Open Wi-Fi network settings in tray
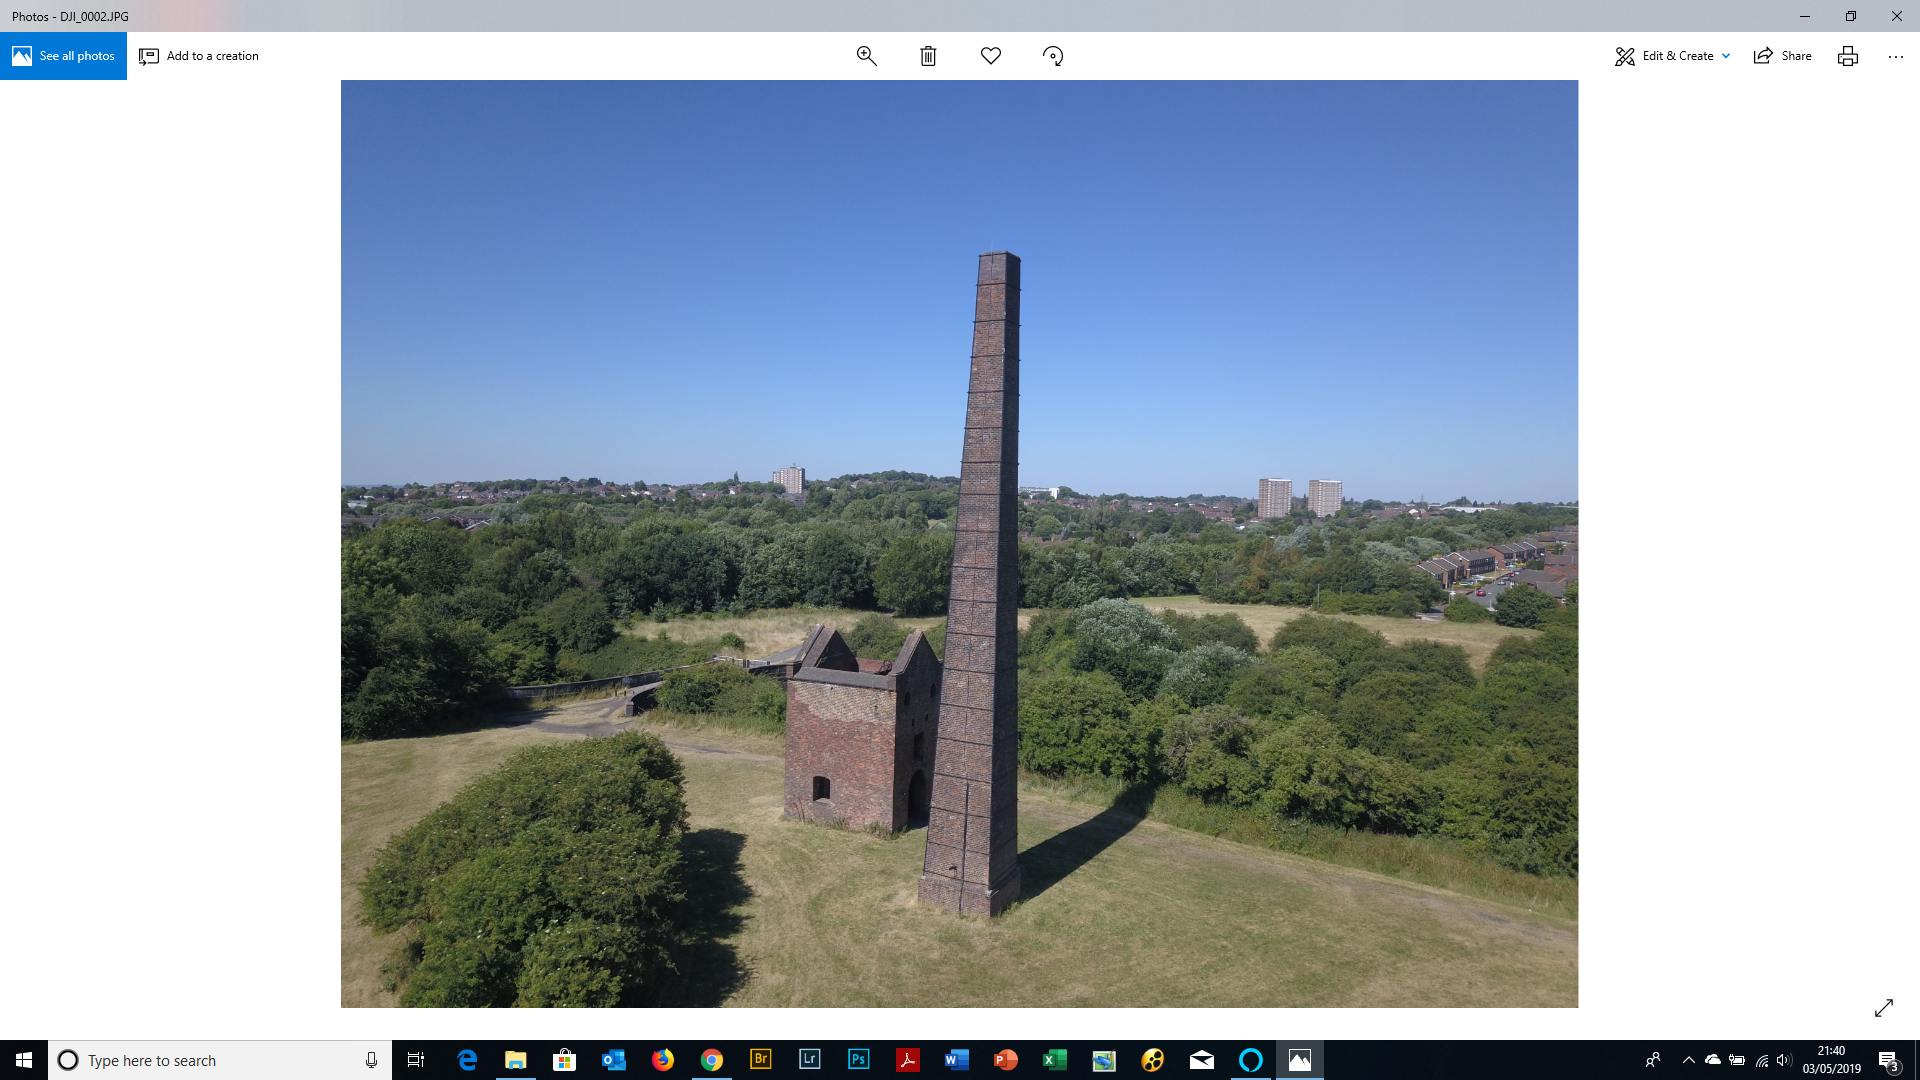 1762,1060
